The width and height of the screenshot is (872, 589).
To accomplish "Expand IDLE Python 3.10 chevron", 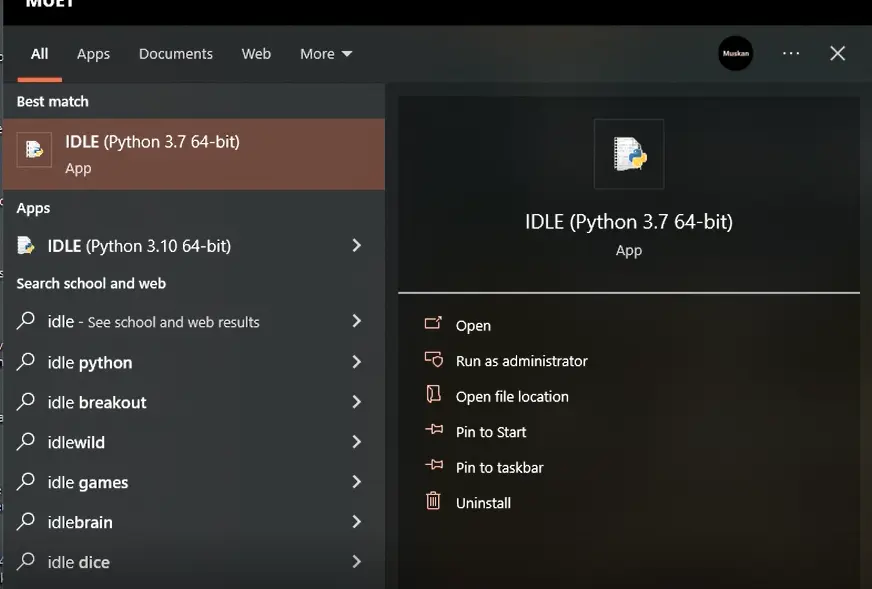I will tap(356, 245).
